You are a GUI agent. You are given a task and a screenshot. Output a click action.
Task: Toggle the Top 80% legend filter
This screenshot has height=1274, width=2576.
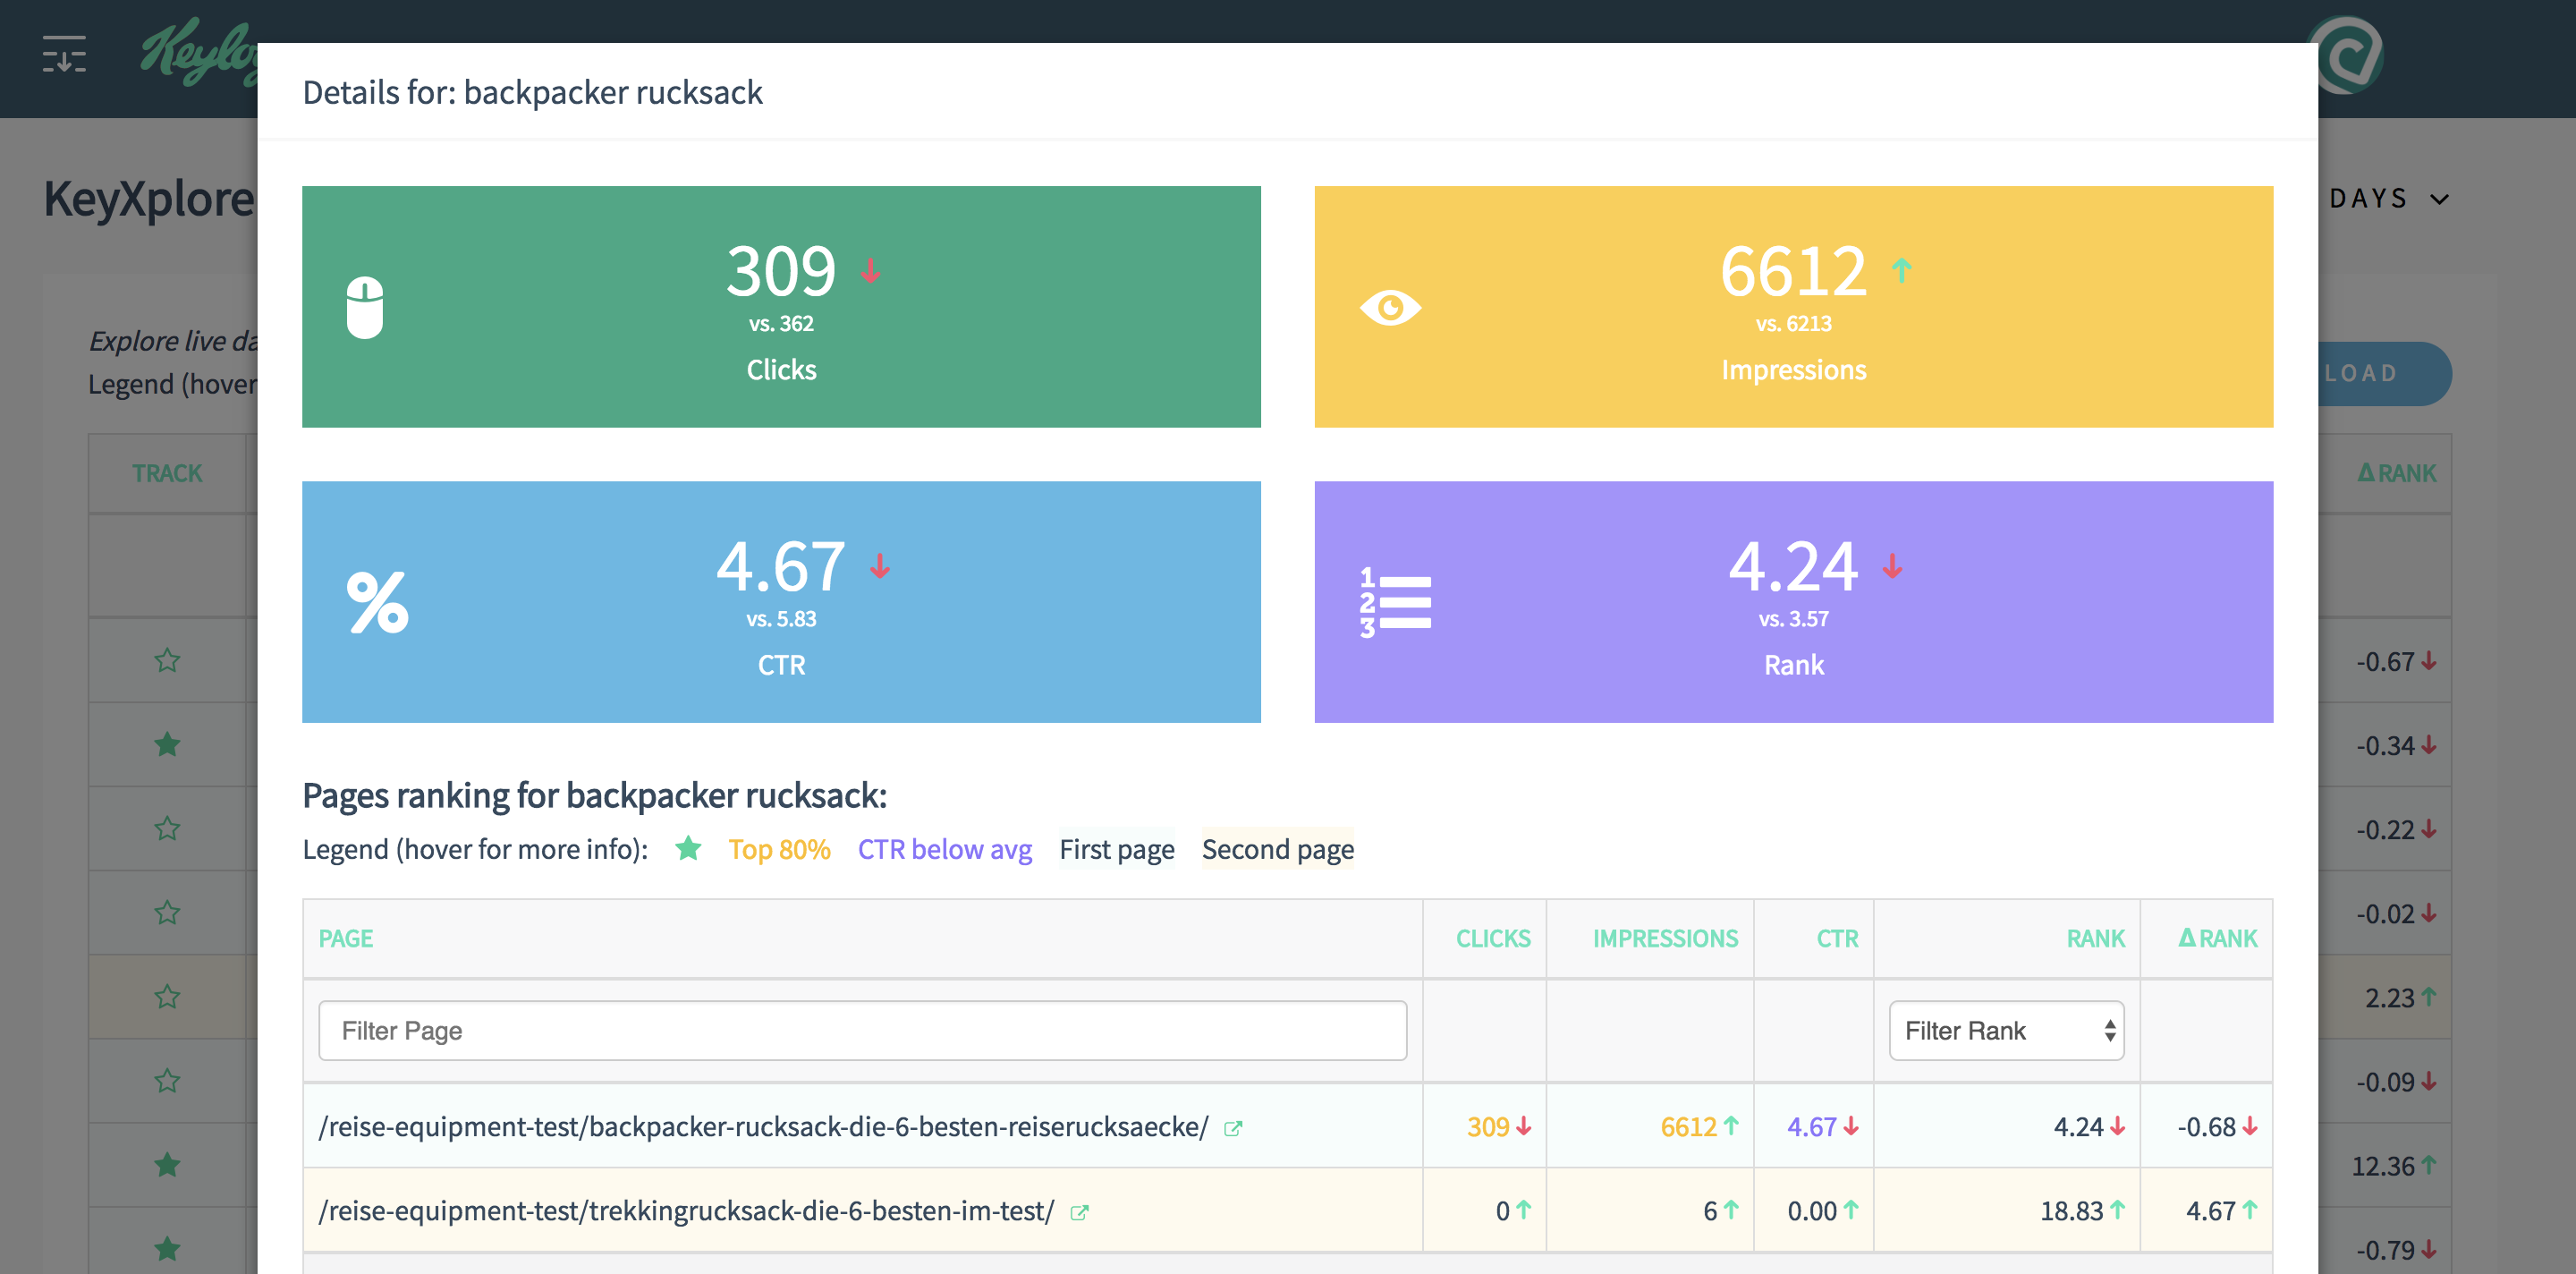pyautogui.click(x=779, y=848)
